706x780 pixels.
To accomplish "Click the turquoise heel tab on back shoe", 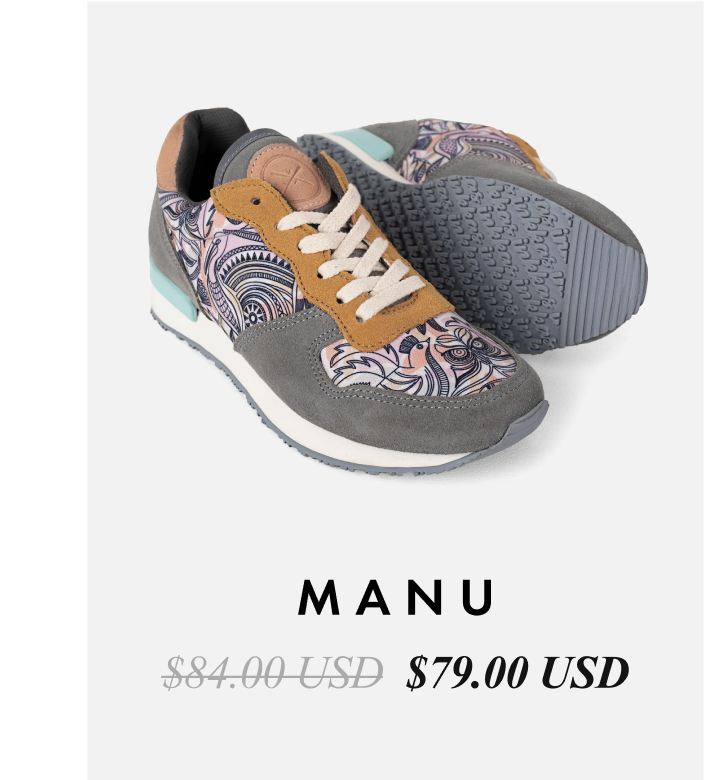I will point(364,143).
